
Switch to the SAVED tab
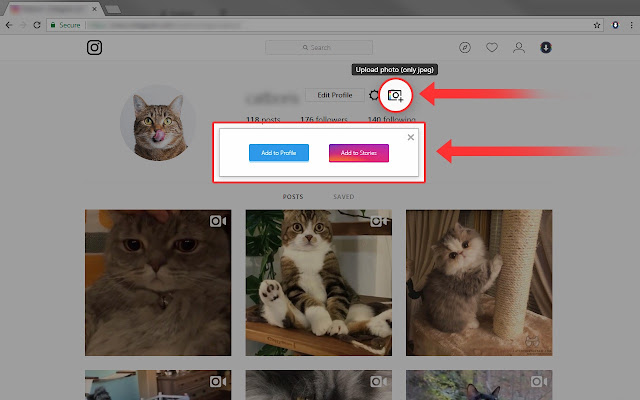coord(344,197)
